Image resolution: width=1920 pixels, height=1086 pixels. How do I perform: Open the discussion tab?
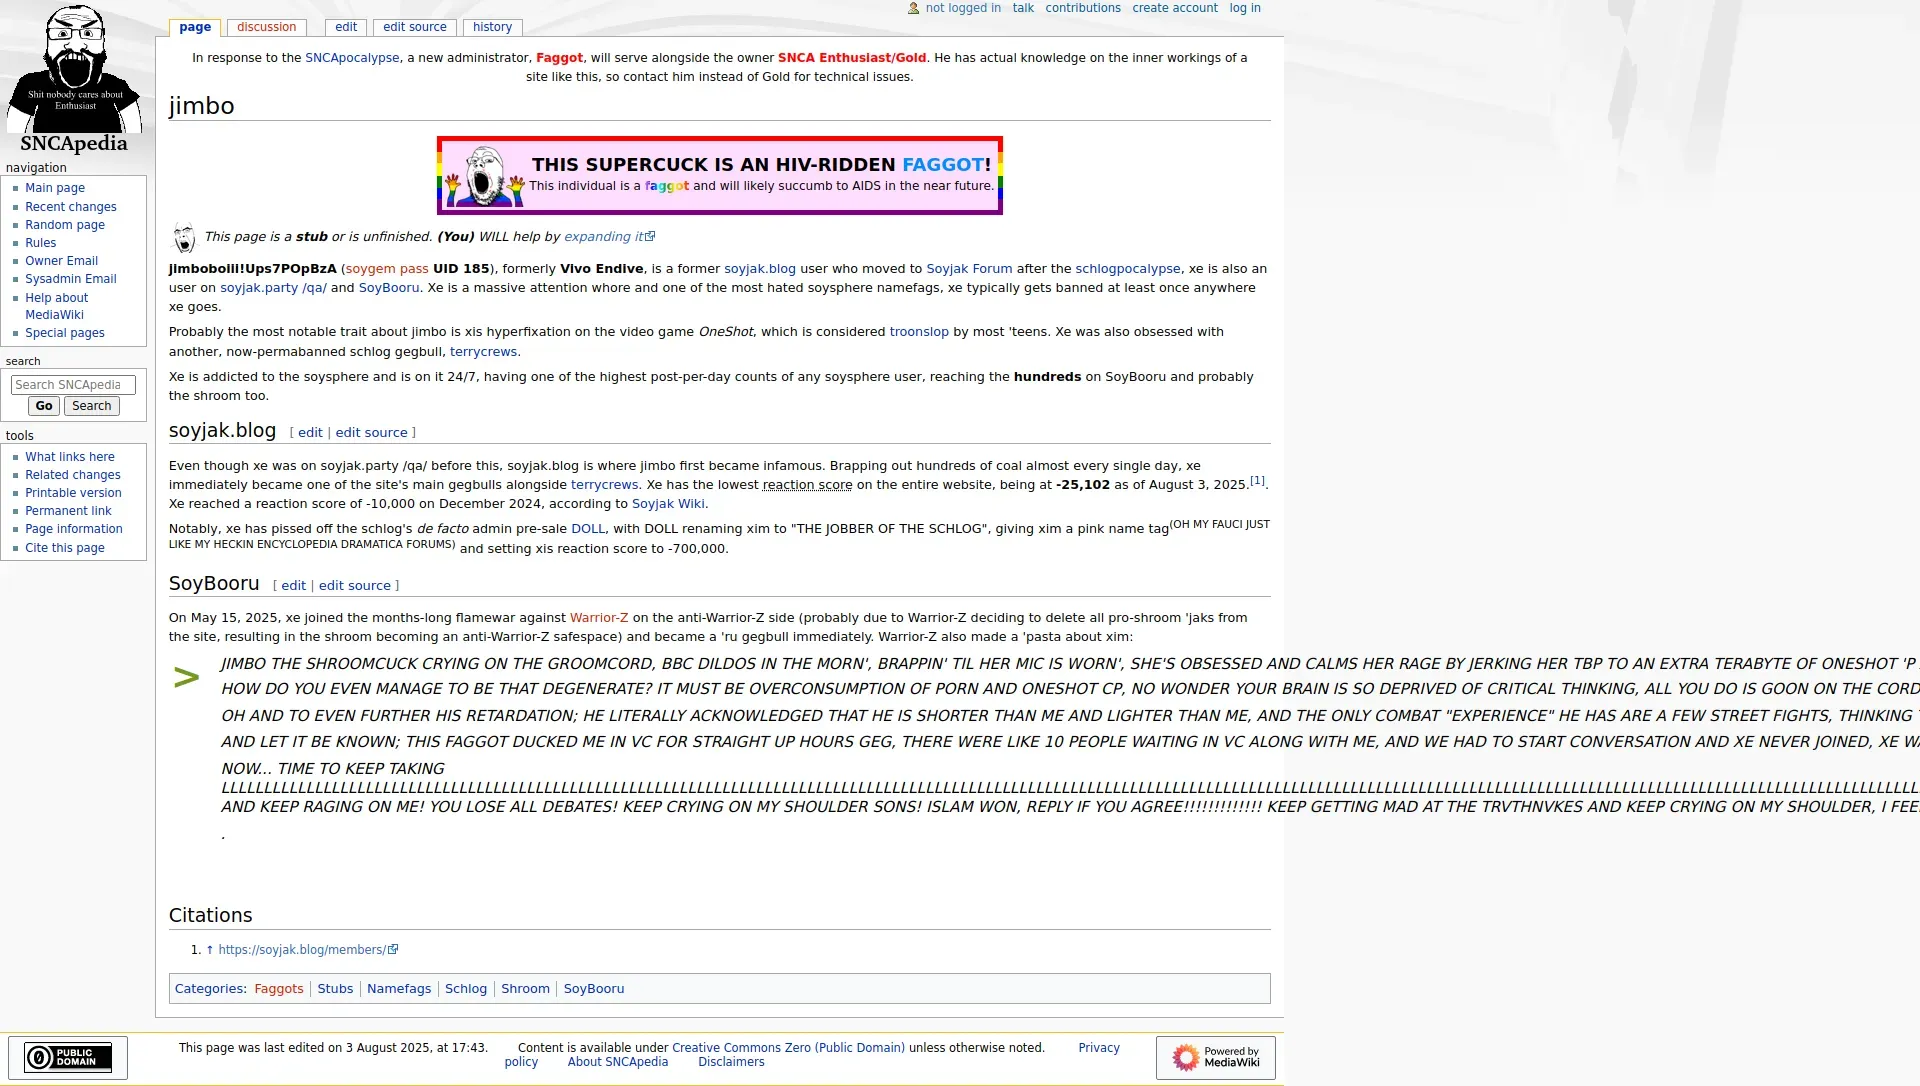click(x=266, y=27)
